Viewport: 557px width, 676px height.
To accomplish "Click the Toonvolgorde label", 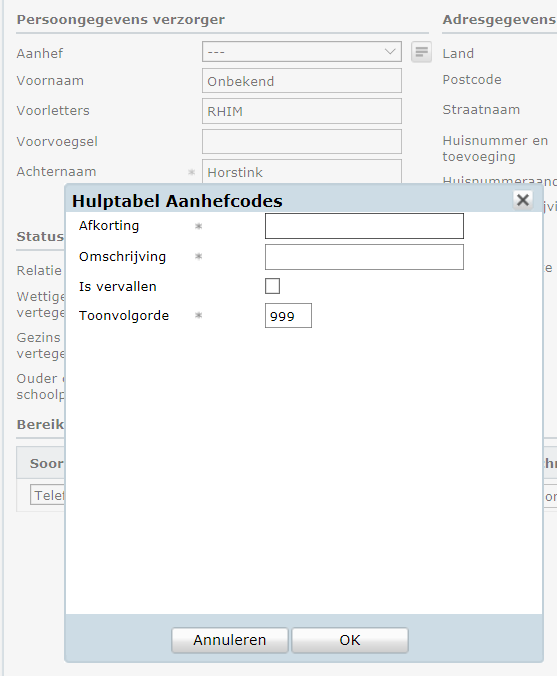I will 124,316.
